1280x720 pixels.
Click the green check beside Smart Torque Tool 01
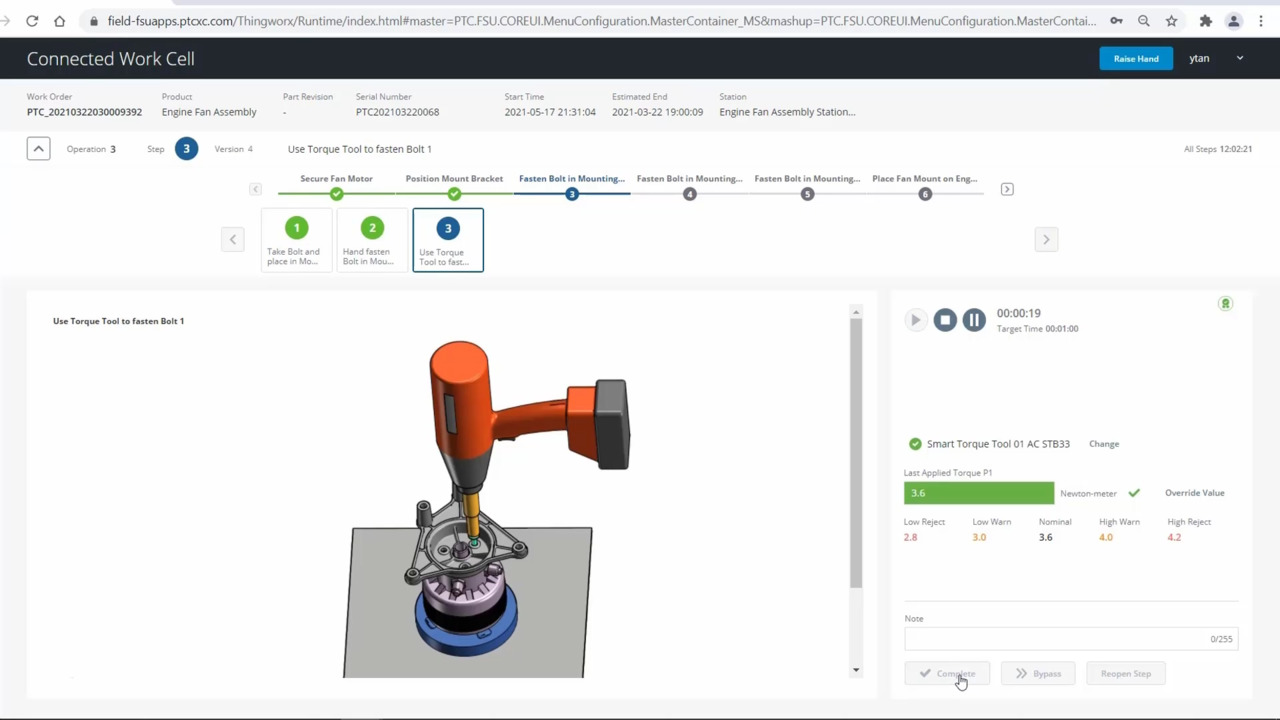point(915,443)
